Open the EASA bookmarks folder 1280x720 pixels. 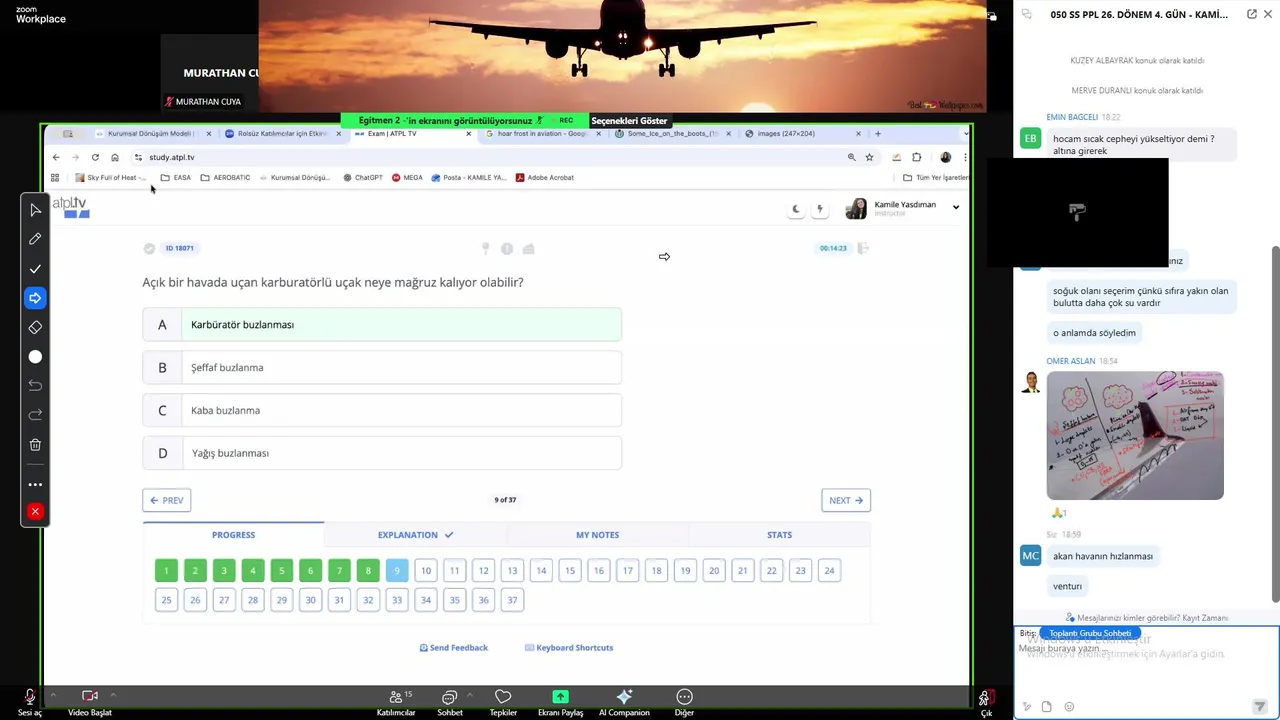point(175,177)
